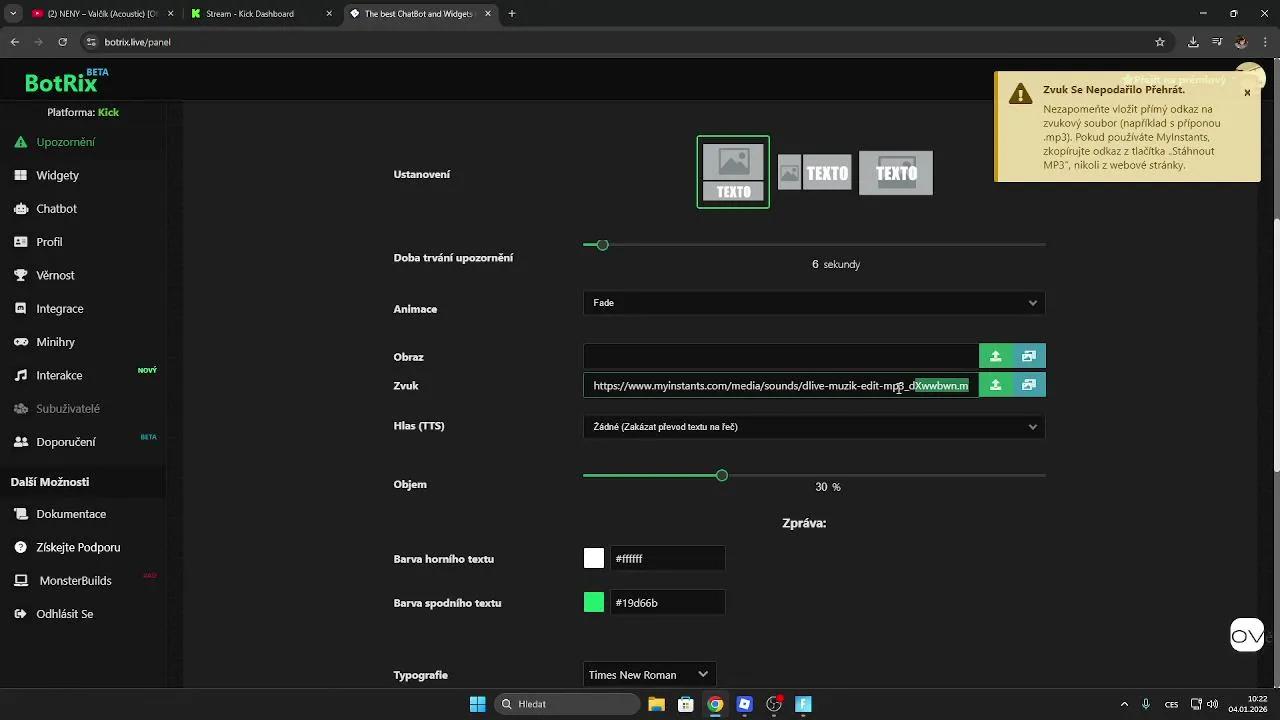The height and width of the screenshot is (720, 1280).
Task: Select text-over-image layout option
Action: [x=896, y=173]
